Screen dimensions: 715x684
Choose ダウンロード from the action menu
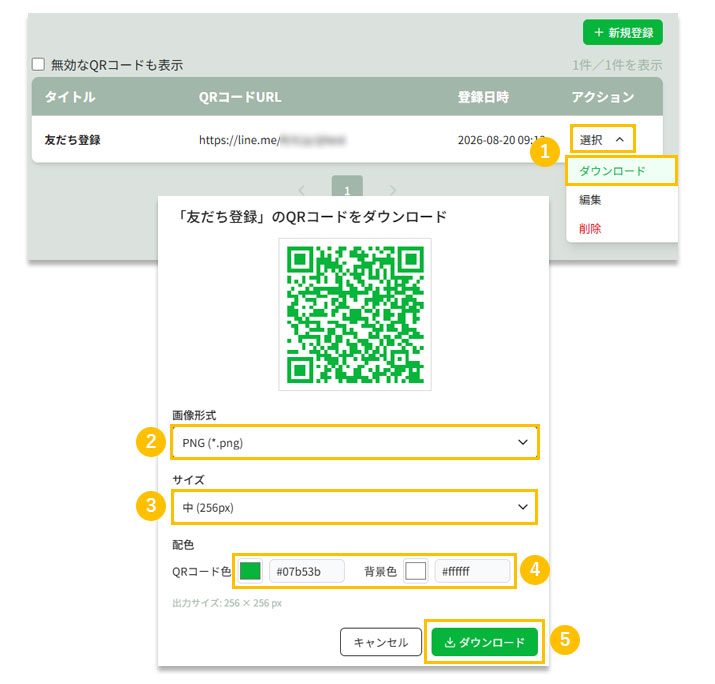click(x=621, y=171)
